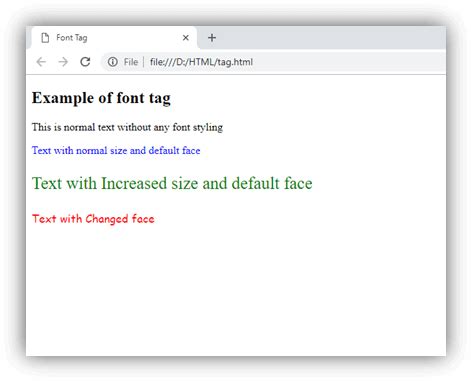Viewport: 471px width, 381px height.
Task: Click the browser forward arrow
Action: pos(63,62)
